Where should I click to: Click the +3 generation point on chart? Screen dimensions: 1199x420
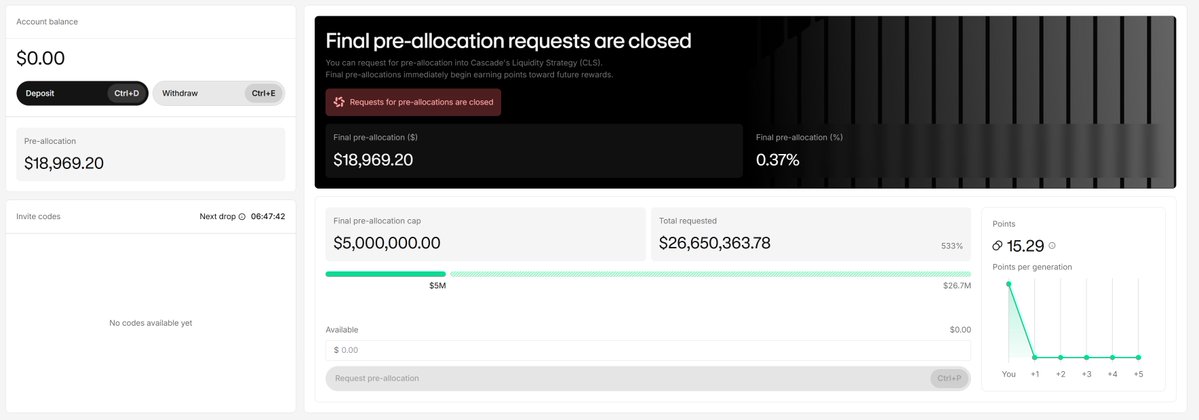point(1087,357)
